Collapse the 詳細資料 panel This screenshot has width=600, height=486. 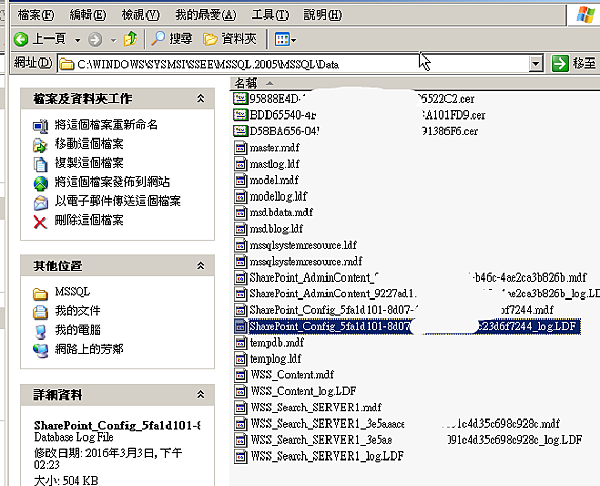(201, 395)
